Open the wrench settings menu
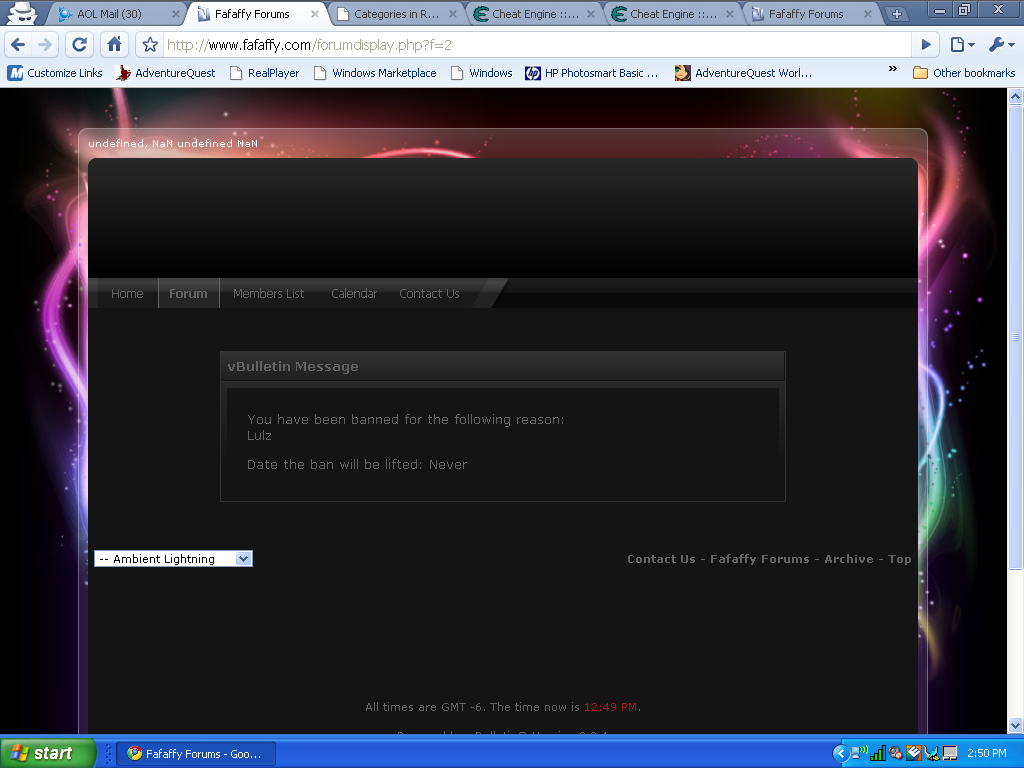Screen dimensions: 1024x768 point(1001,44)
